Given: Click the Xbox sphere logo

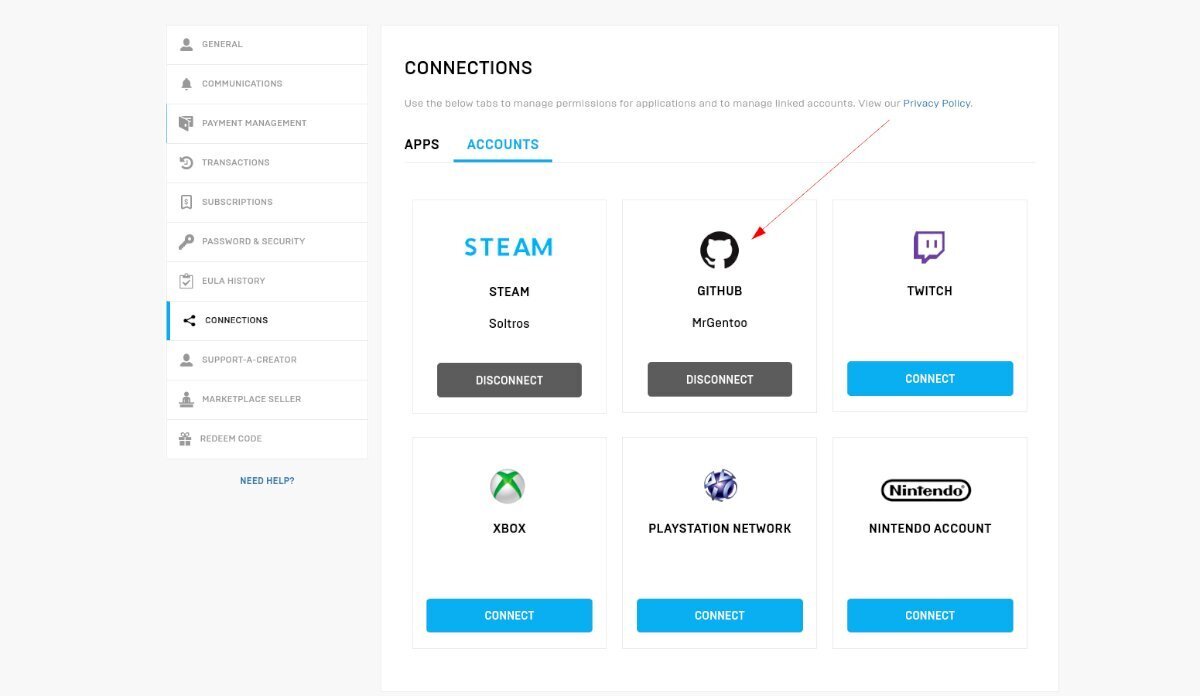Looking at the screenshot, I should 508,486.
